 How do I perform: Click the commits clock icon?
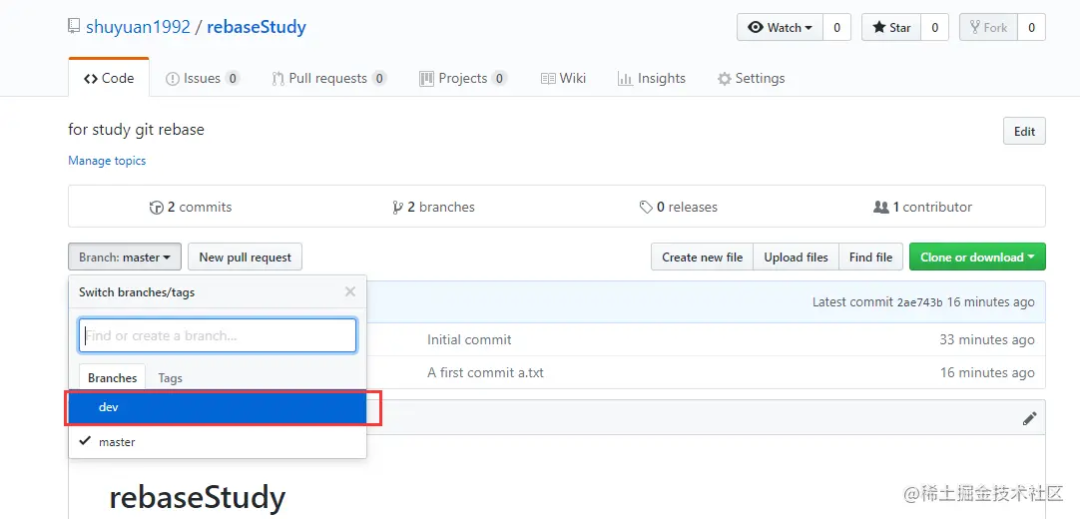[156, 207]
